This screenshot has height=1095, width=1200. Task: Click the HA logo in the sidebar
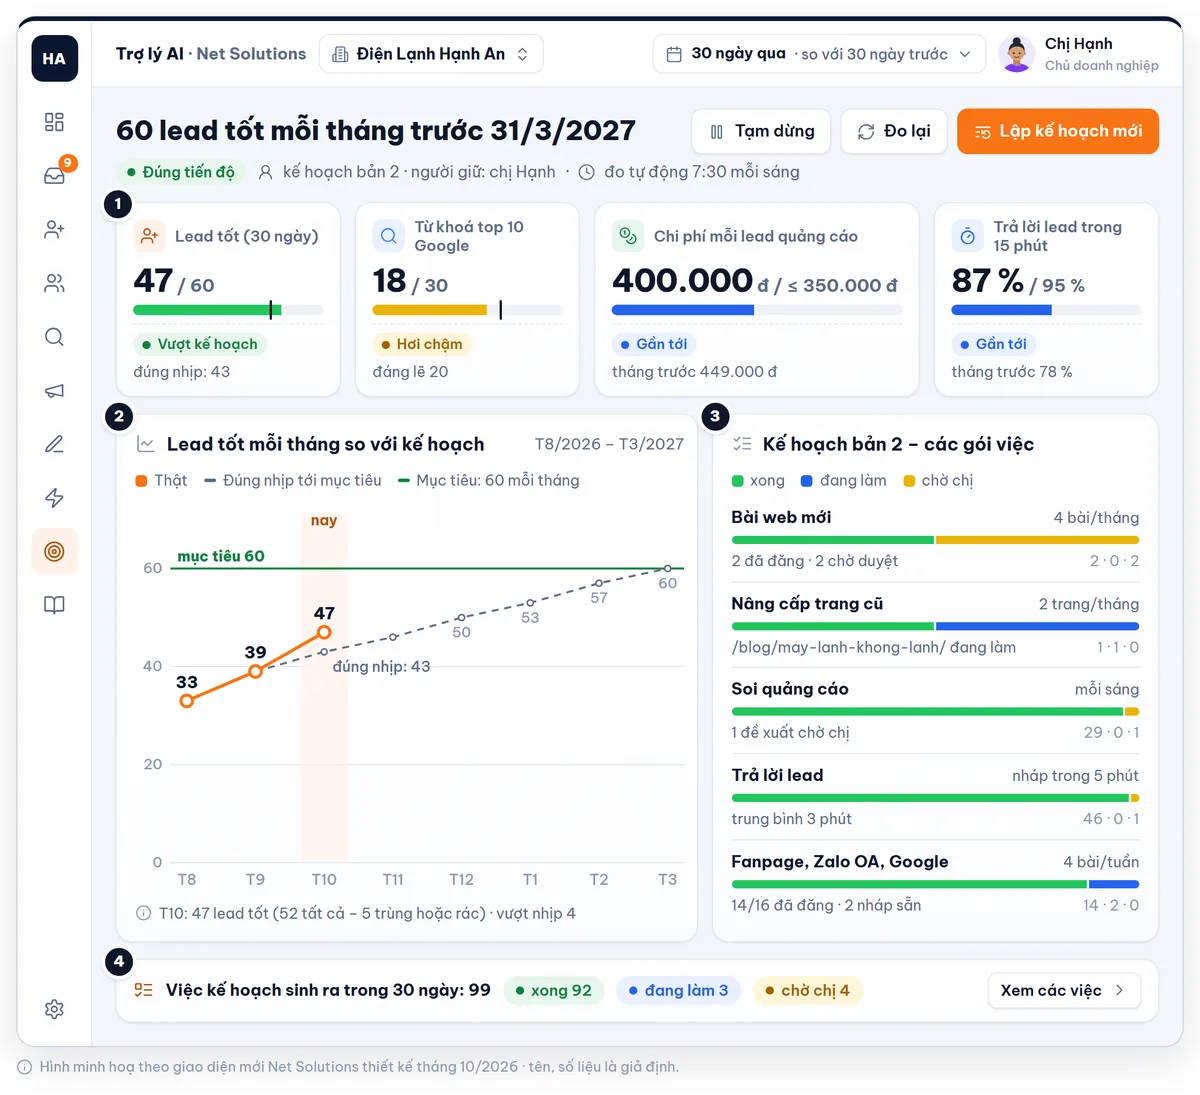[x=54, y=58]
